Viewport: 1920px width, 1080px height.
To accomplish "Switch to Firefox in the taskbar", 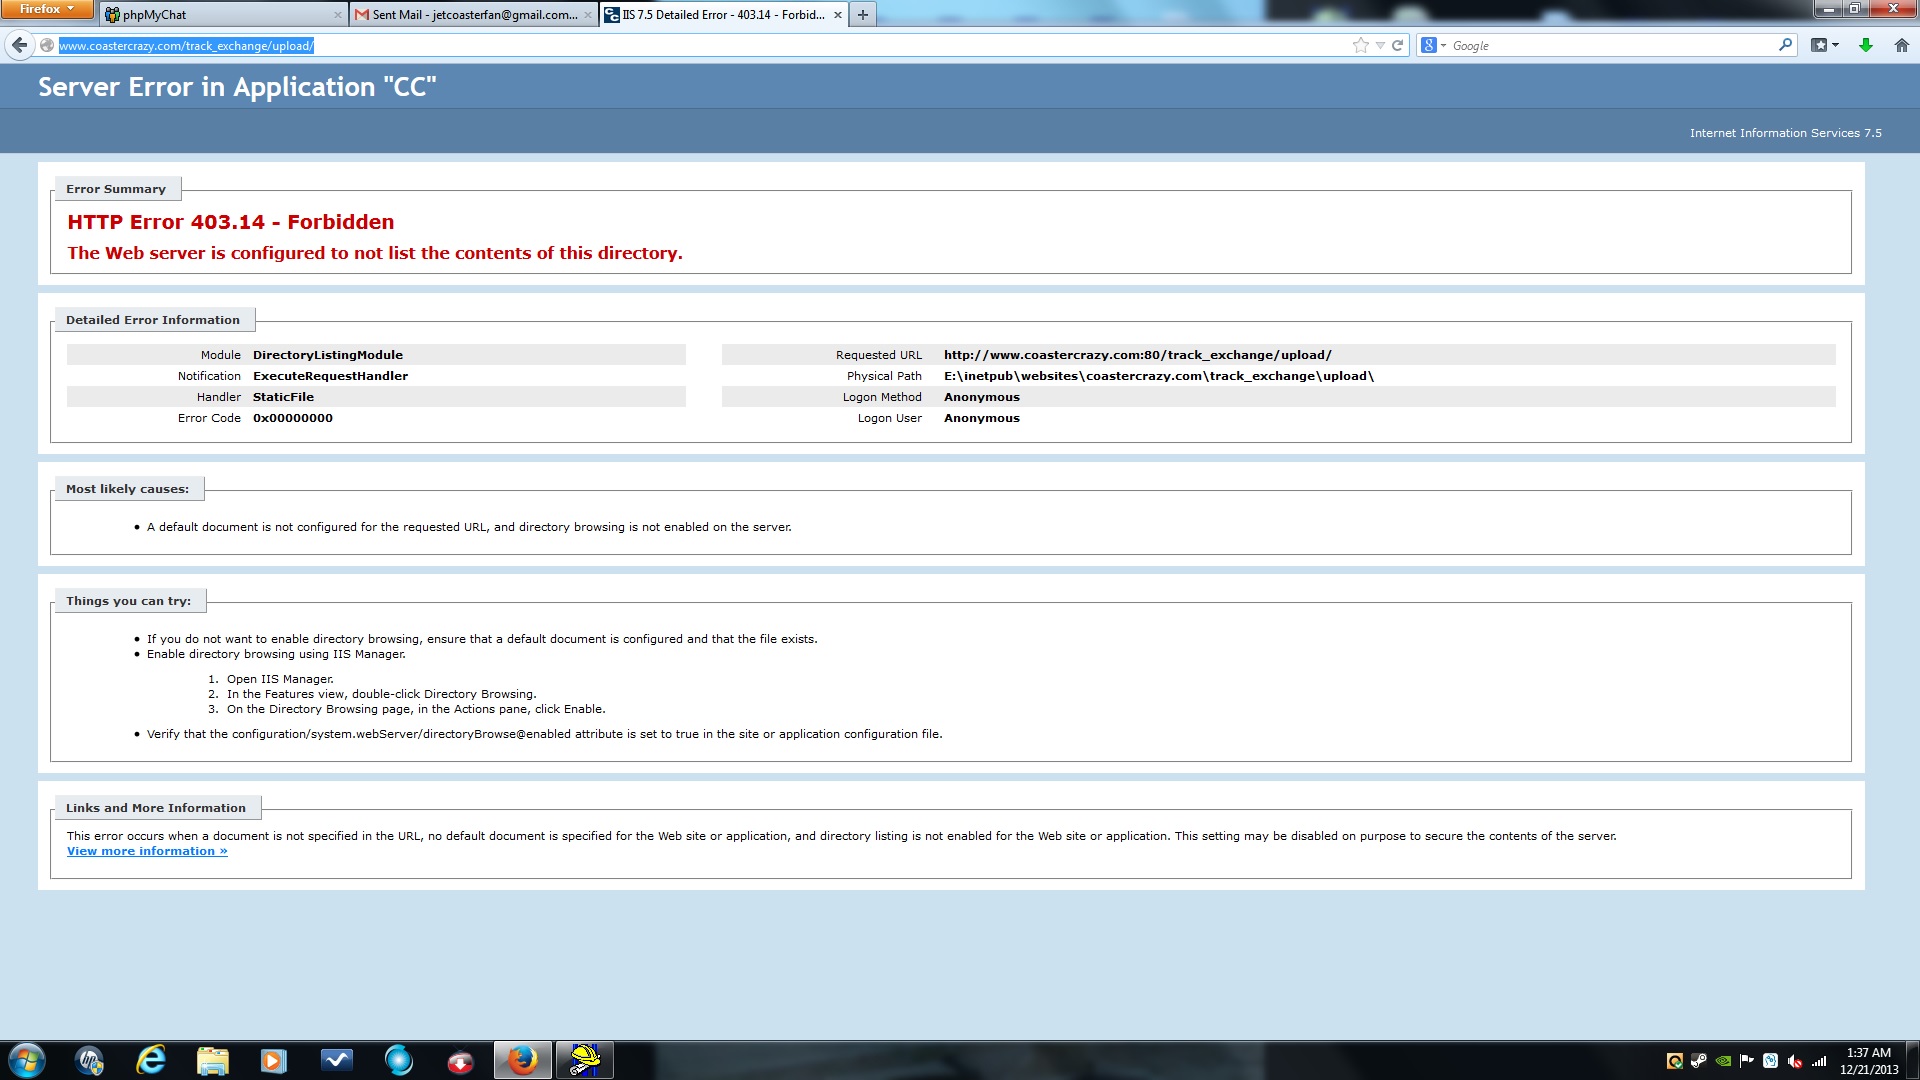I will point(522,1060).
